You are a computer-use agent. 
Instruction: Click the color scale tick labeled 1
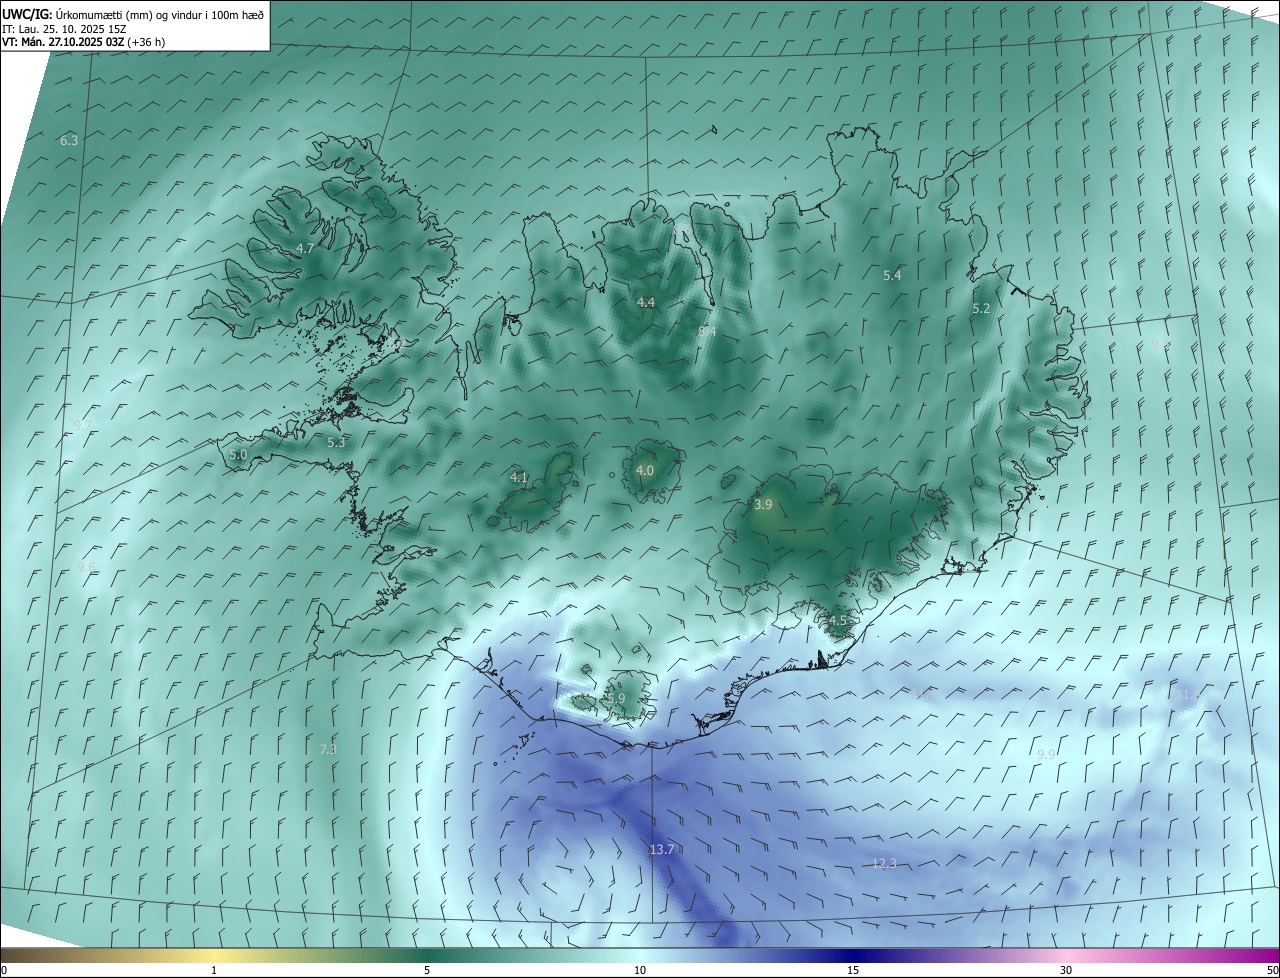214,970
